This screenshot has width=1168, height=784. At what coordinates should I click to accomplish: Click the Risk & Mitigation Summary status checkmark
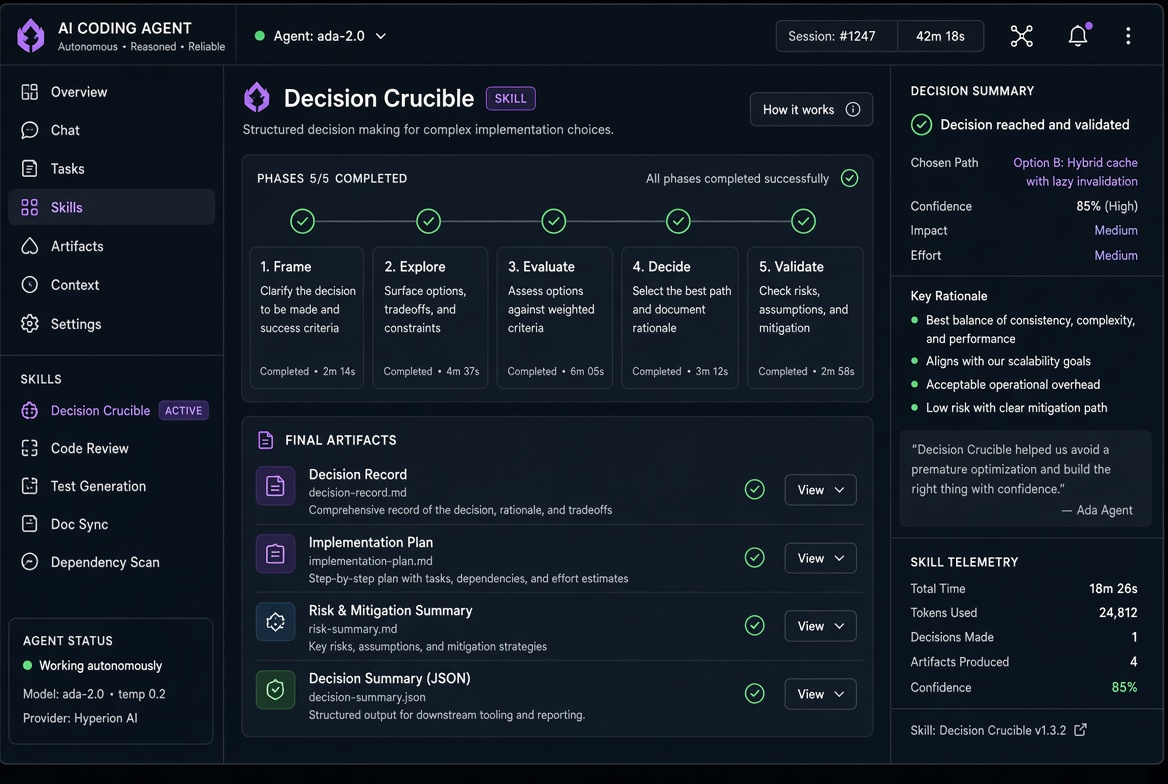[x=755, y=625]
